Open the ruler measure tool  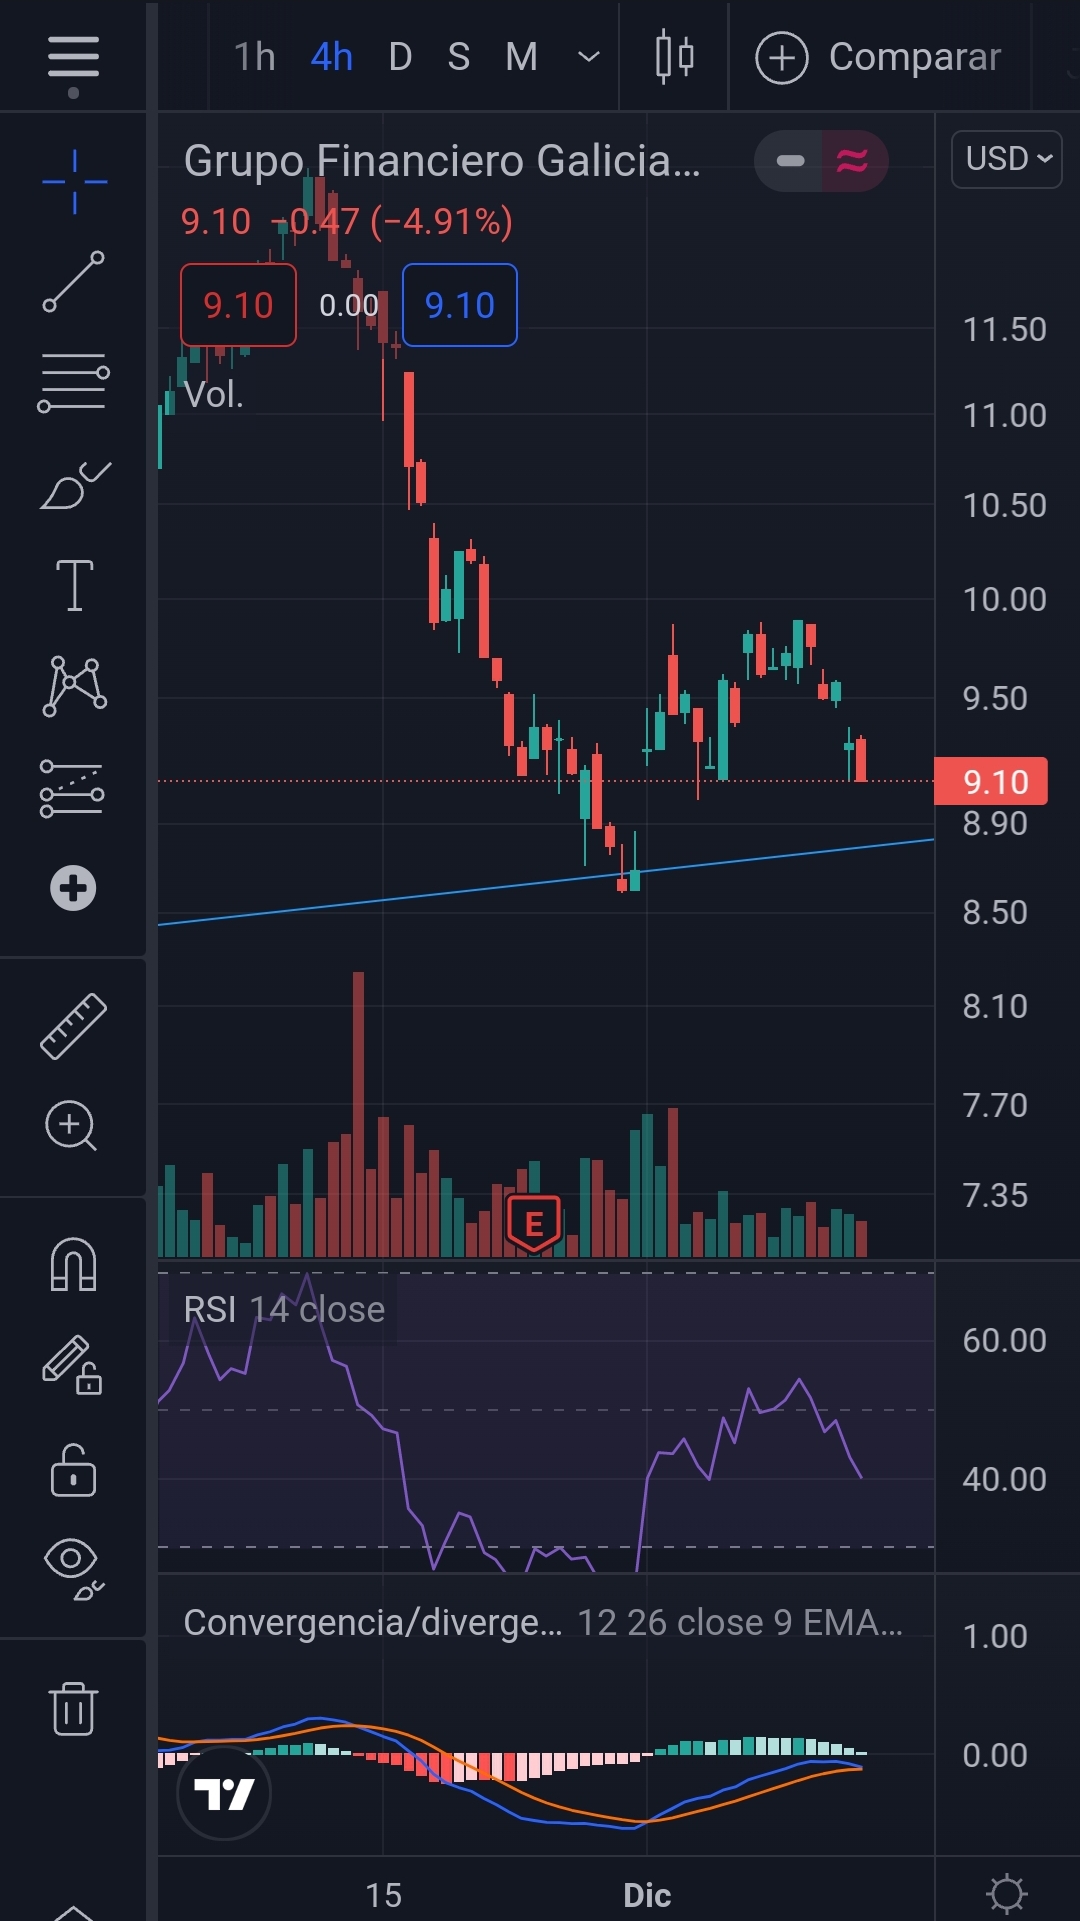tap(73, 1026)
